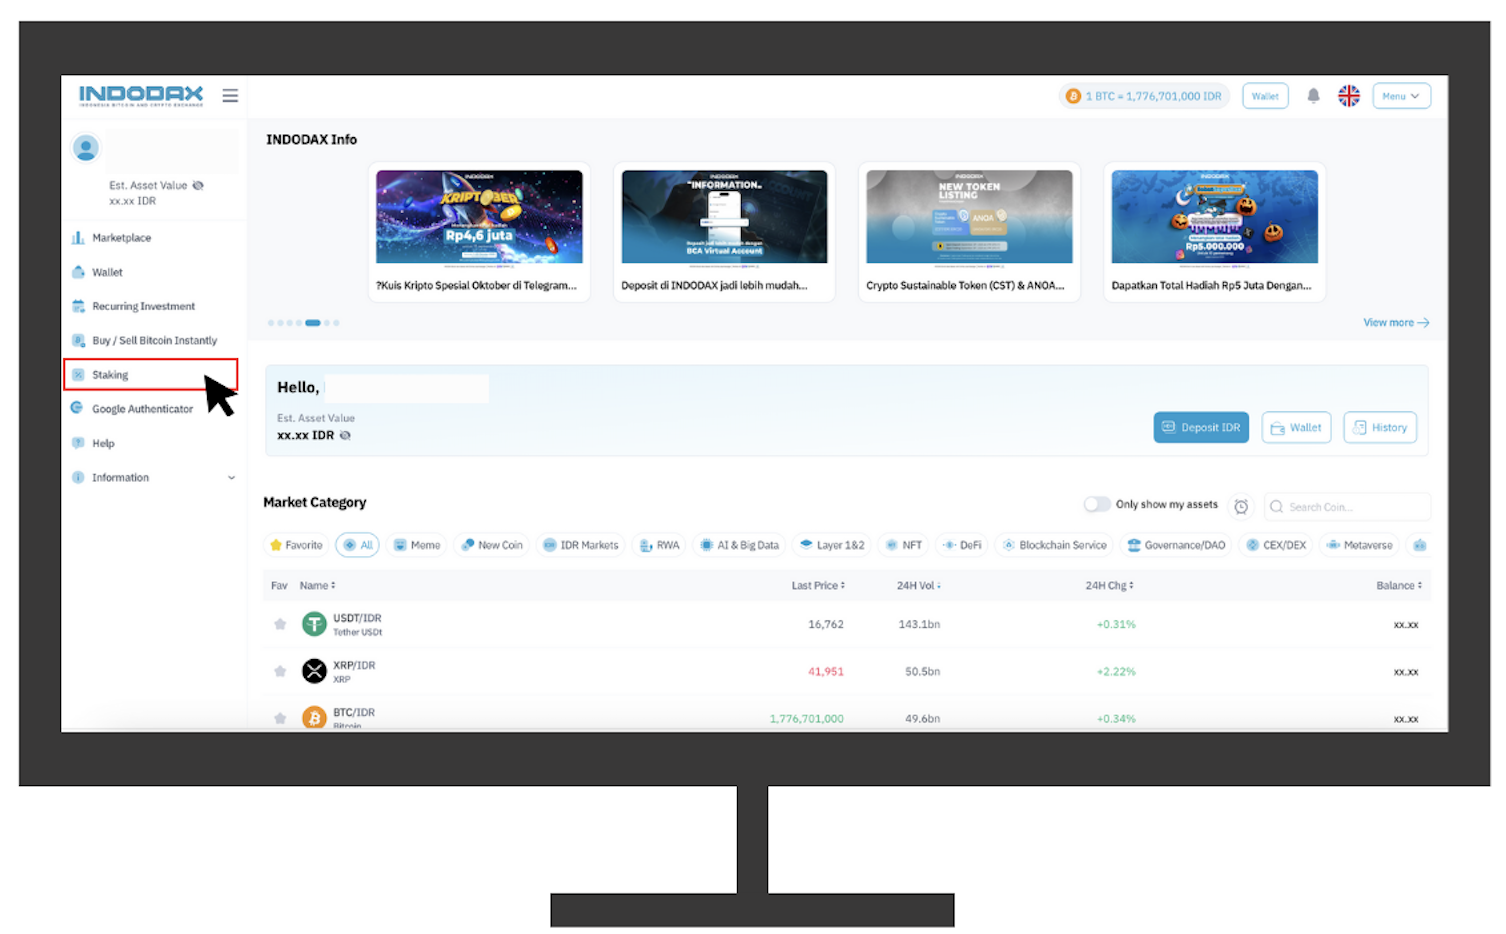
Task: Click the user avatar icon in sidebar
Action: 86,149
